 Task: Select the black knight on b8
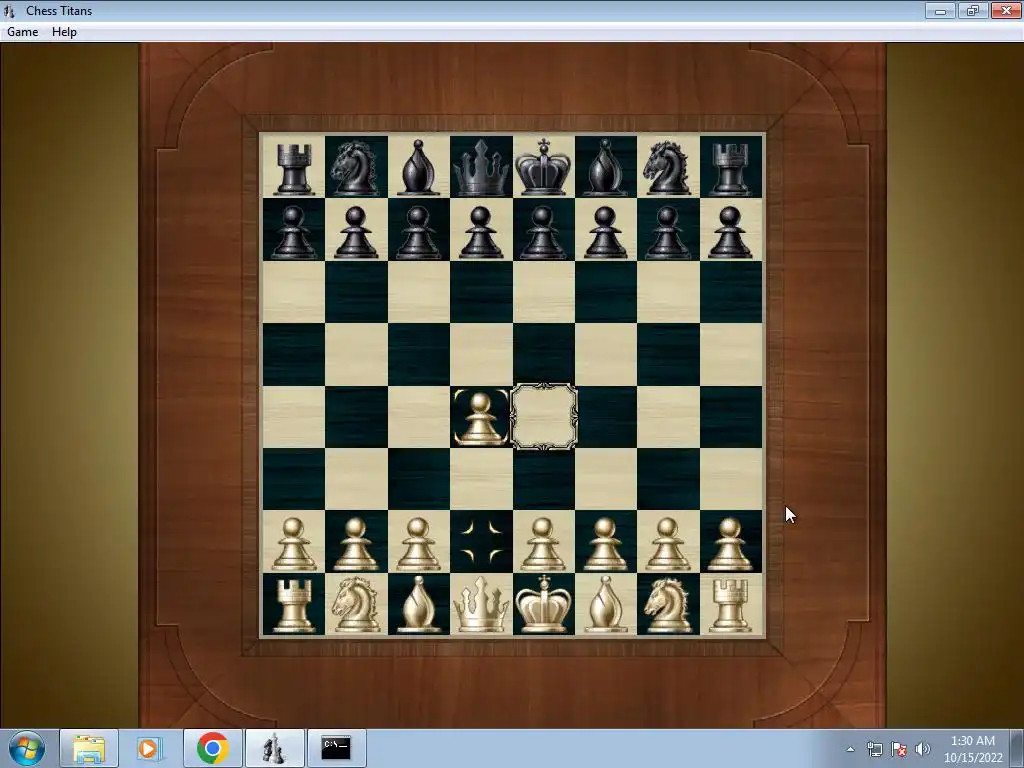pos(356,167)
